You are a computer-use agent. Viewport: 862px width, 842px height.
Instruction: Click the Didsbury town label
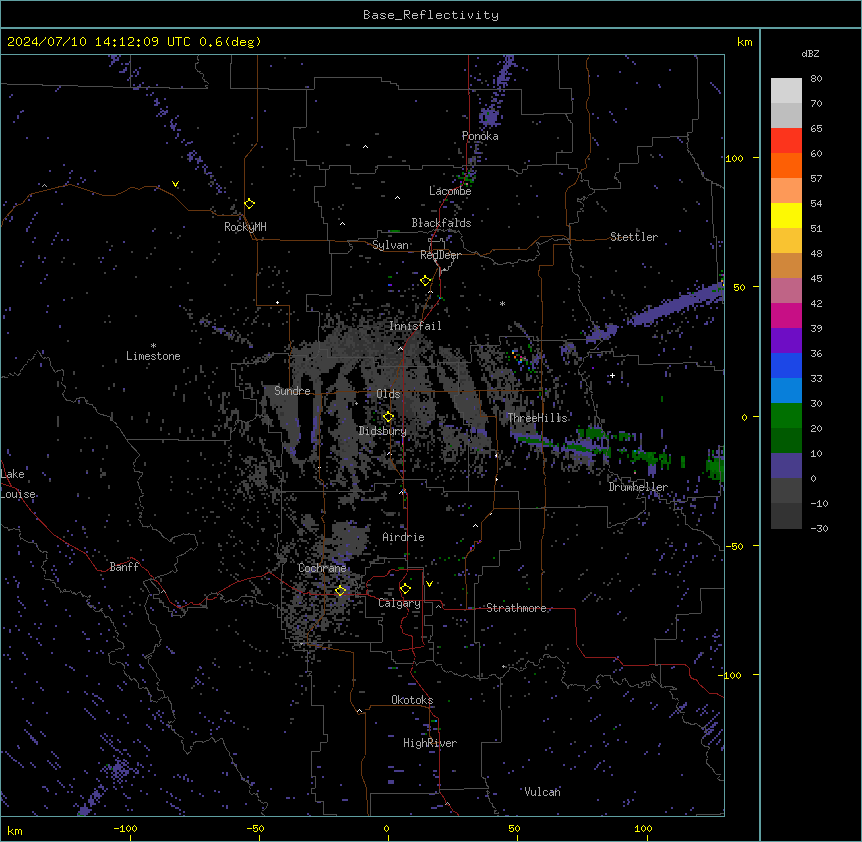(383, 431)
